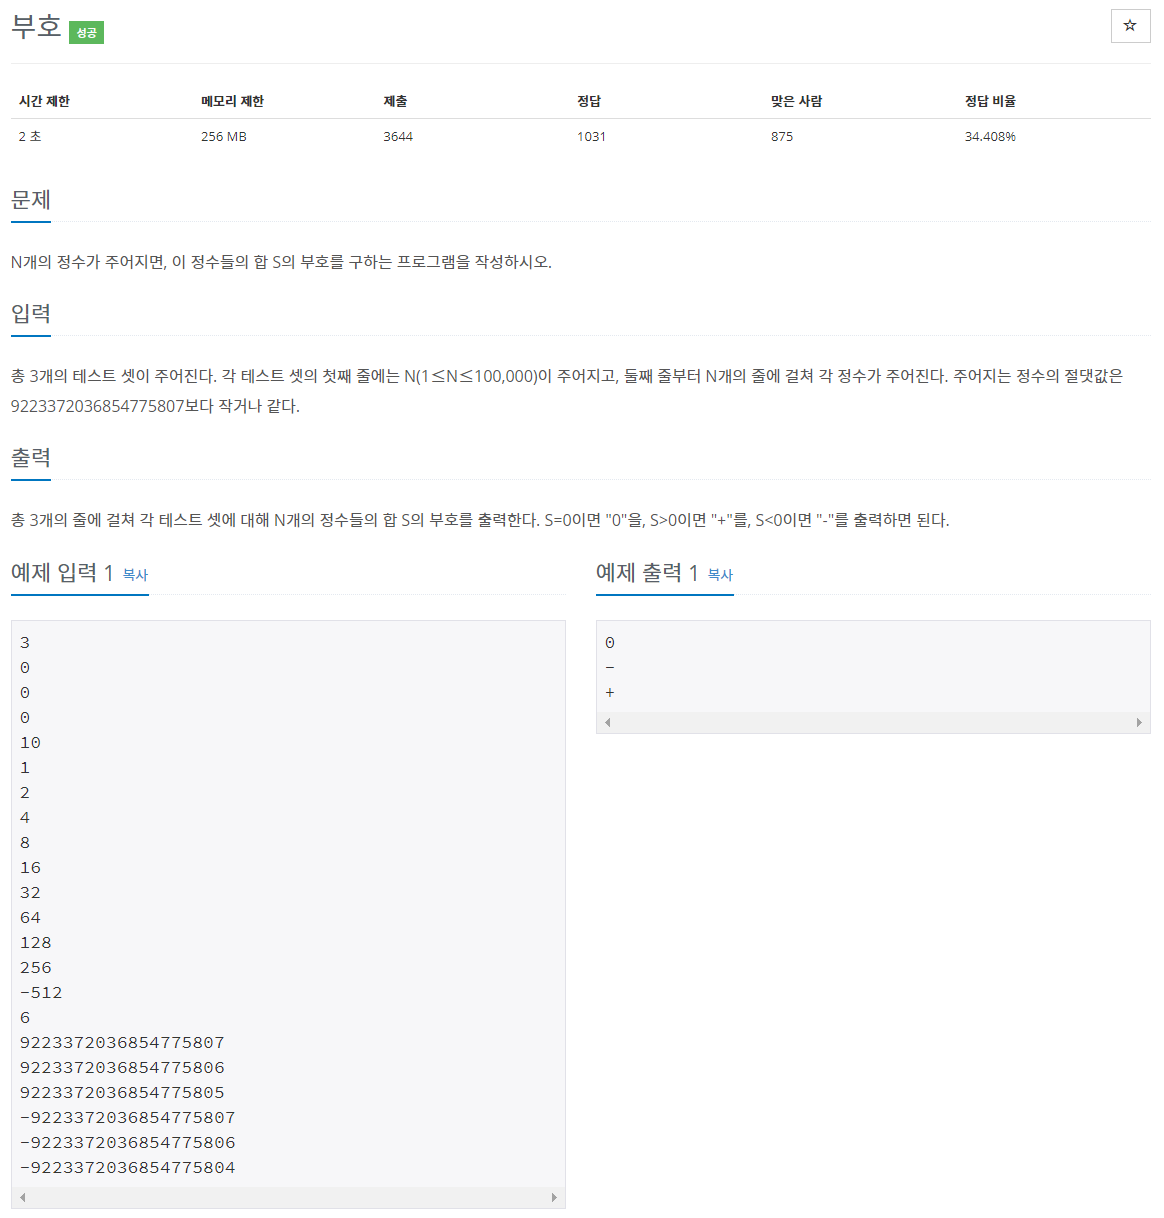The image size is (1164, 1218).
Task: Click the -512 line in example input
Action: 41,993
